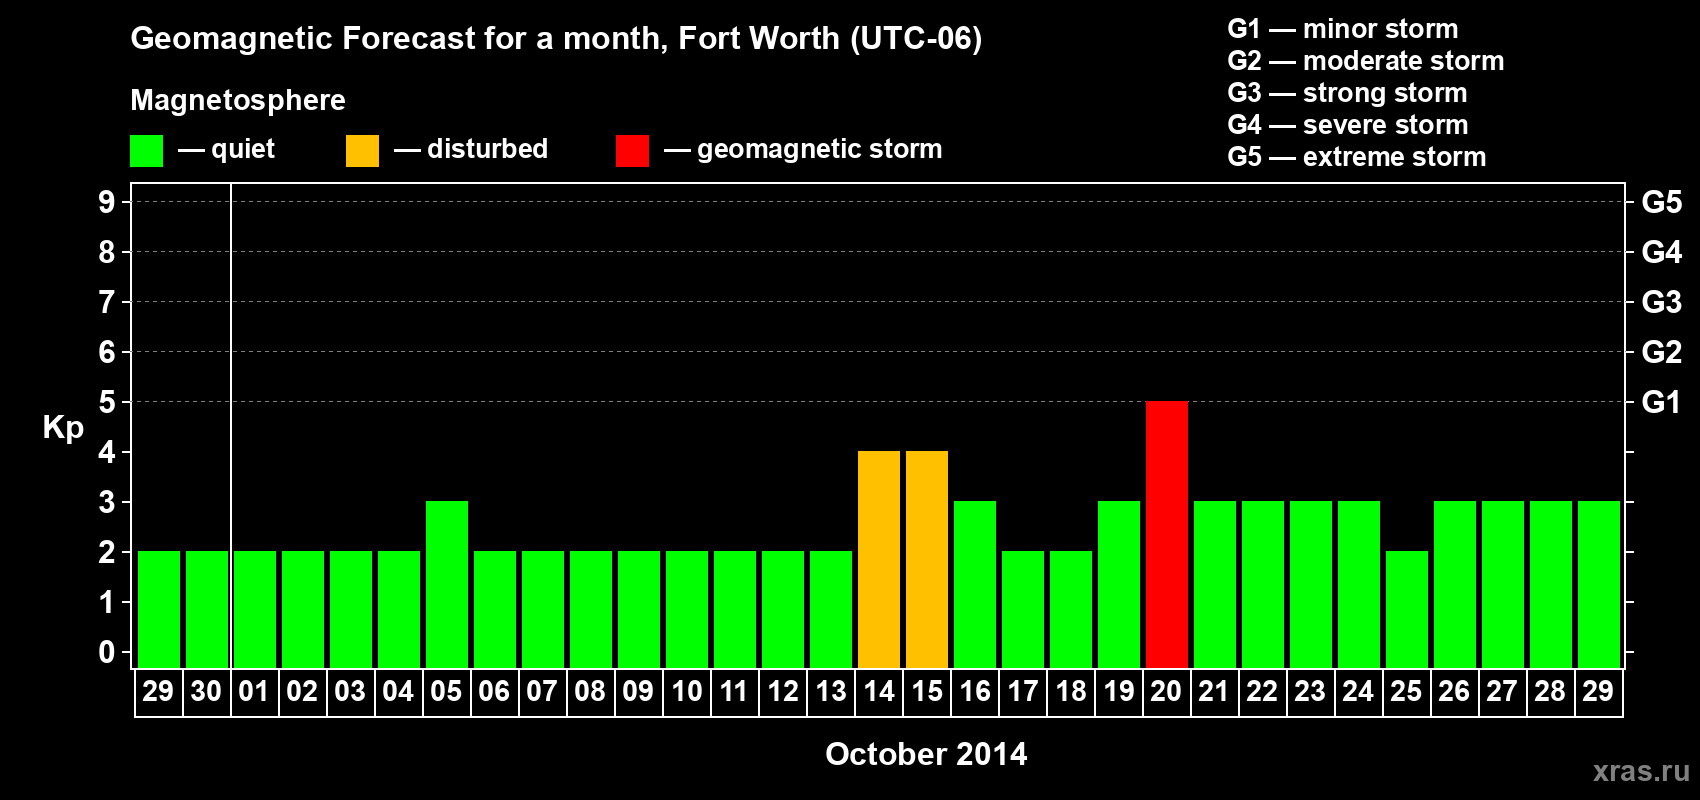Click Kp value 0 on left axis
The height and width of the screenshot is (800, 1700).
(x=107, y=652)
